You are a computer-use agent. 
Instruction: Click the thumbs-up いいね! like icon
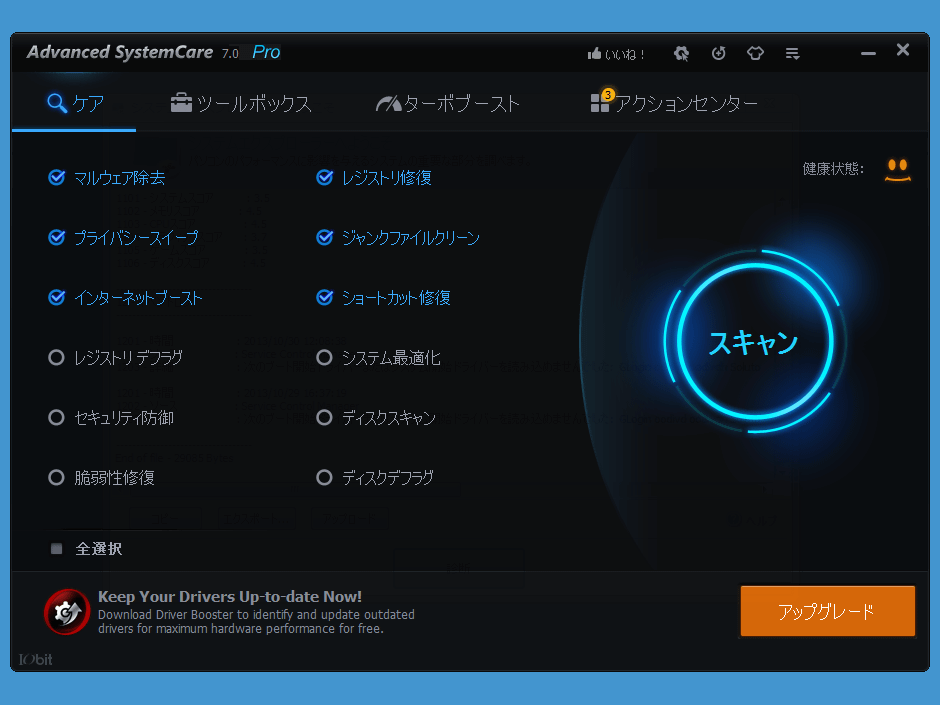[594, 54]
